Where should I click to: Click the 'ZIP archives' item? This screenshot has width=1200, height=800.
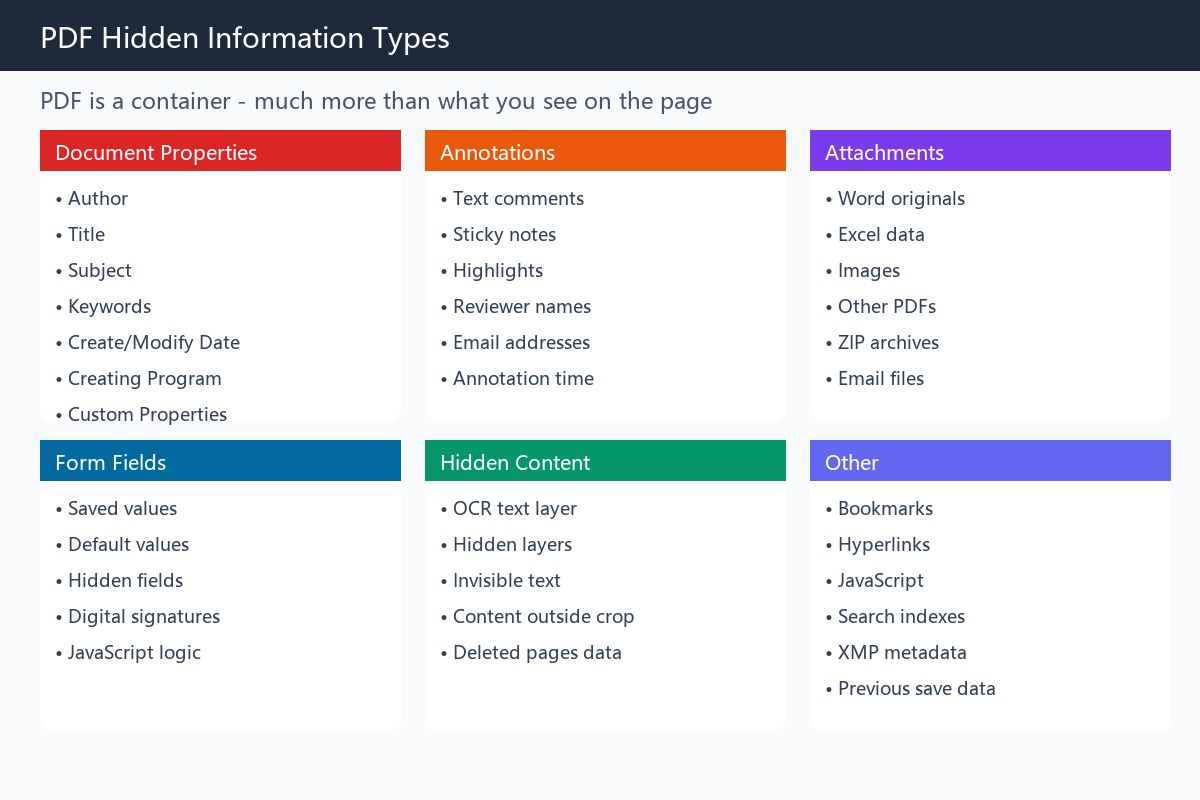click(x=882, y=342)
